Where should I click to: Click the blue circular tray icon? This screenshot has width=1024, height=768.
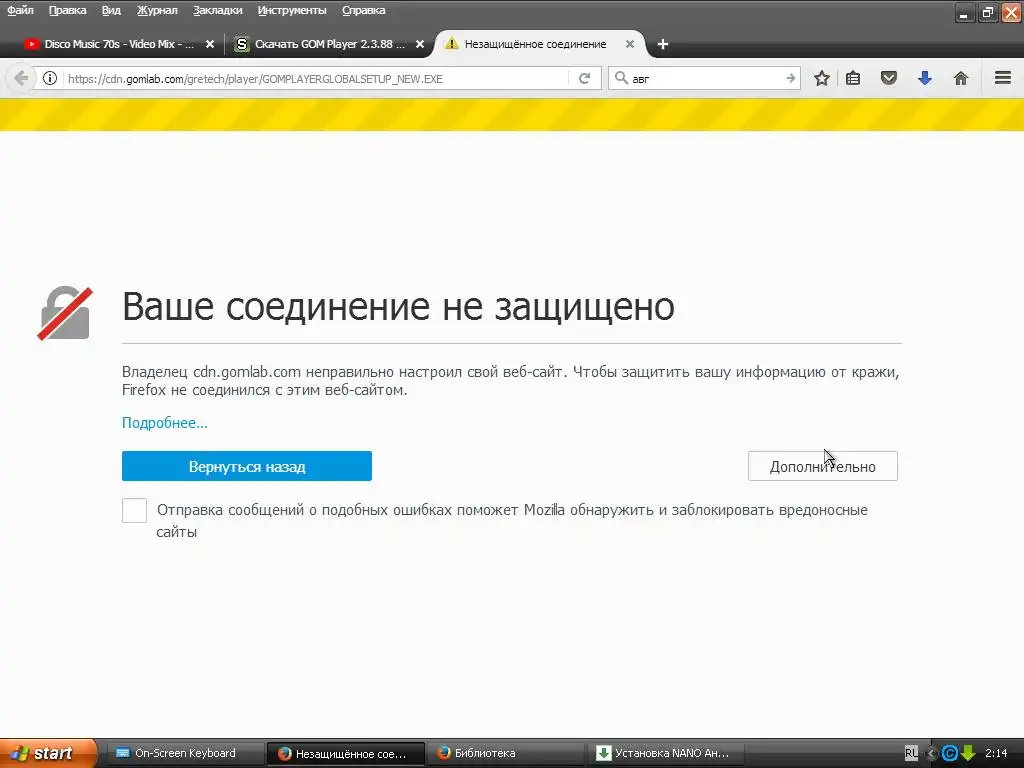pyautogui.click(x=950, y=754)
